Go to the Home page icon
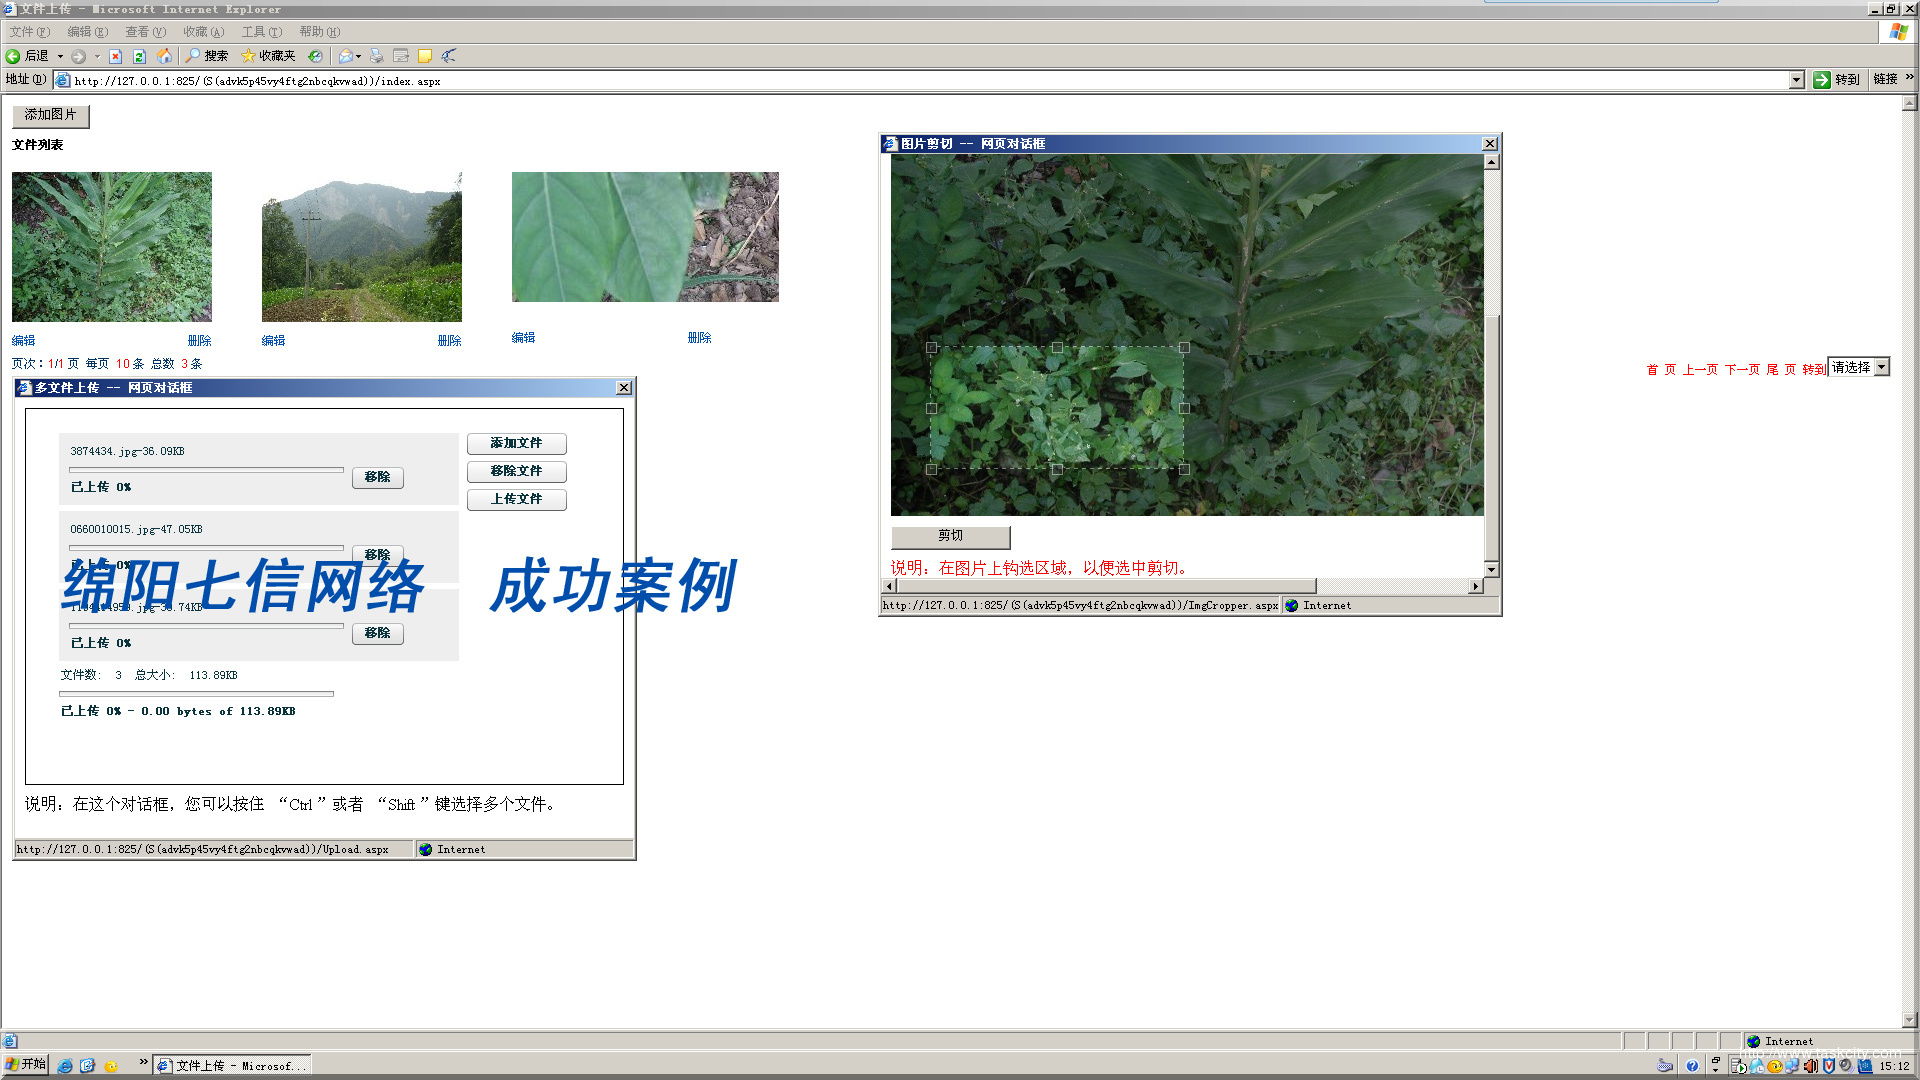Image resolution: width=1920 pixels, height=1080 pixels. (x=165, y=56)
